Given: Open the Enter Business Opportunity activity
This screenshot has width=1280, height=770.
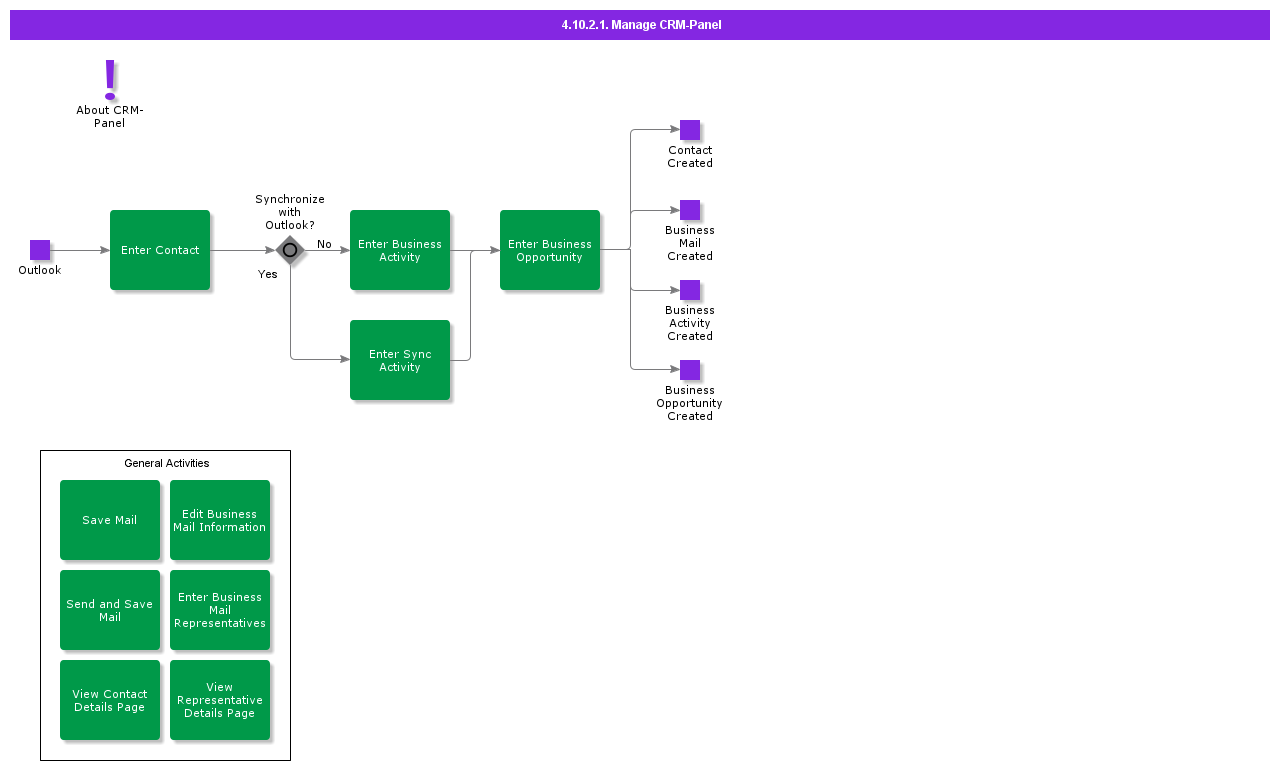Looking at the screenshot, I should point(550,250).
